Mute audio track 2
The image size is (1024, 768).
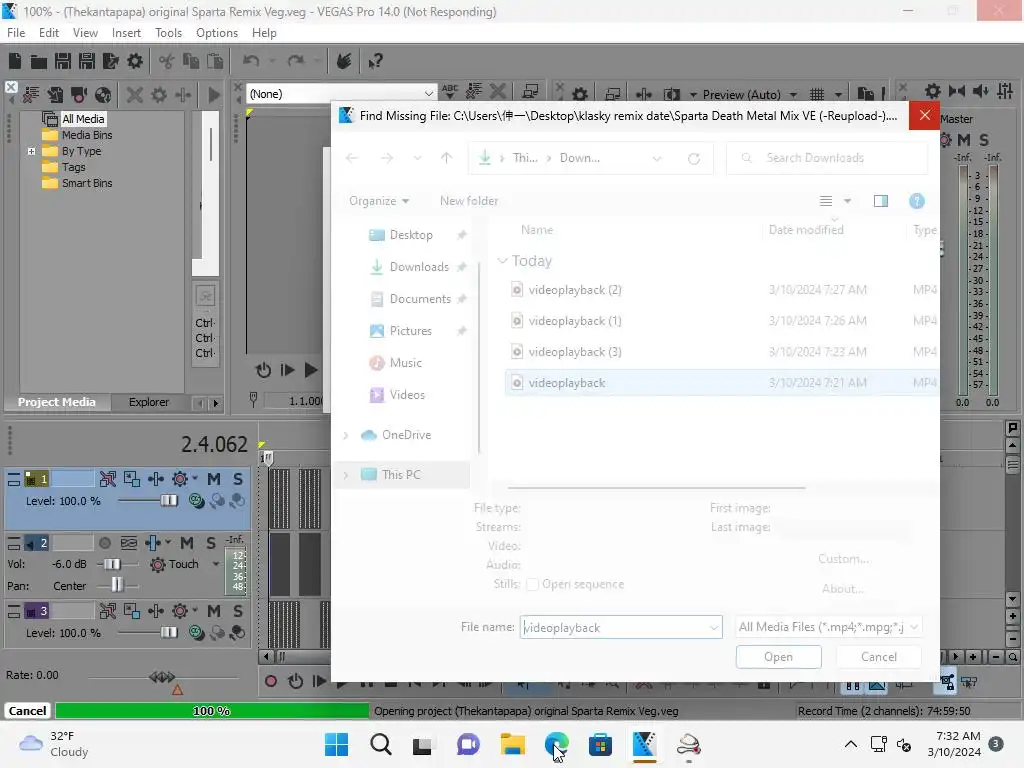pyautogui.click(x=187, y=543)
